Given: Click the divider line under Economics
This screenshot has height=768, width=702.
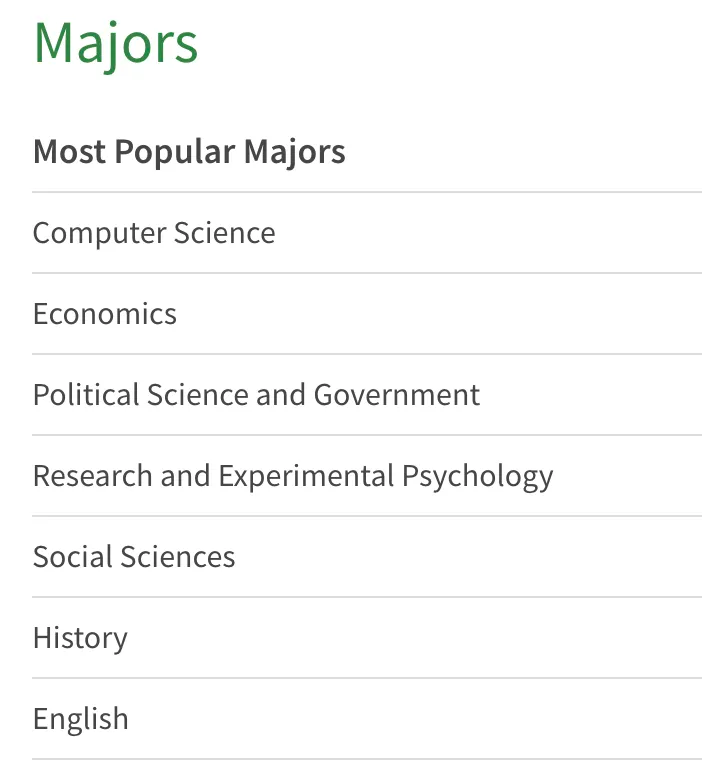Looking at the screenshot, I should click(367, 354).
